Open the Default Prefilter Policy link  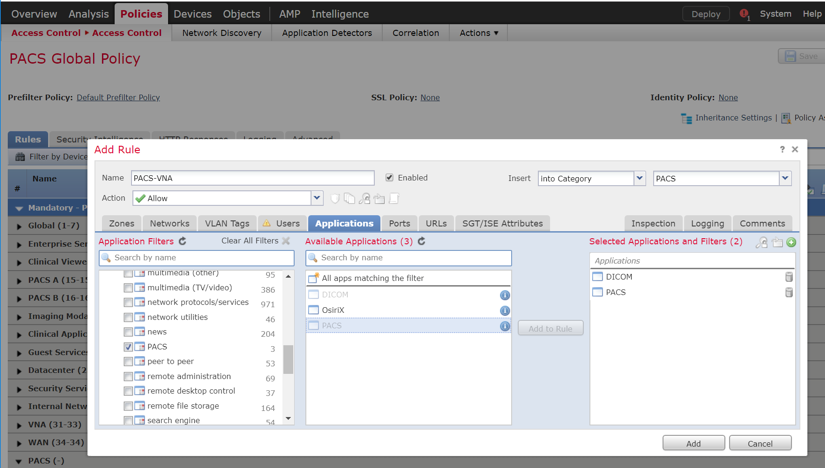(118, 97)
